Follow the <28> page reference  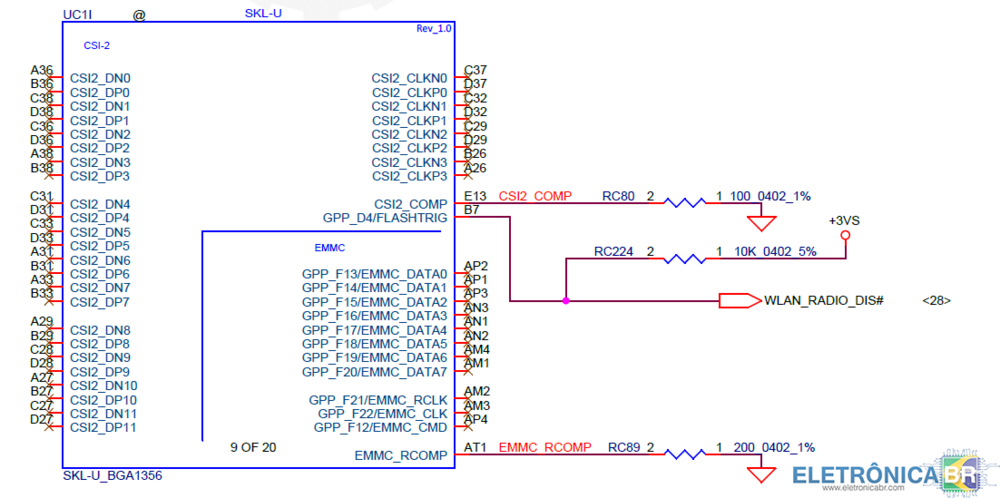(936, 300)
